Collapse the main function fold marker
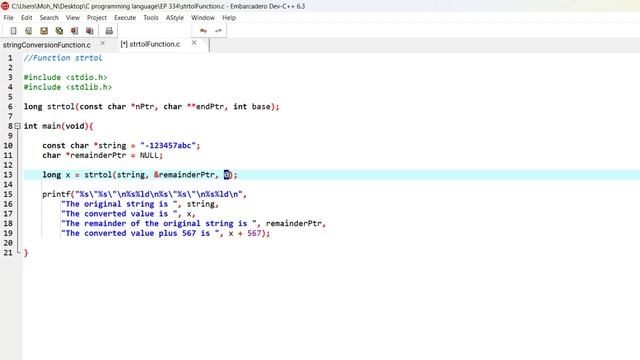640x360 pixels. (x=18, y=126)
